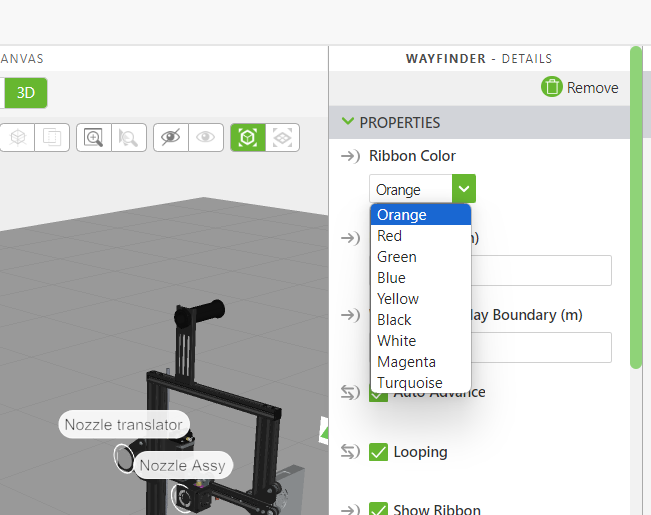Image resolution: width=651 pixels, height=515 pixels.
Task: Choose Magenta in the color list
Action: pyautogui.click(x=421, y=362)
